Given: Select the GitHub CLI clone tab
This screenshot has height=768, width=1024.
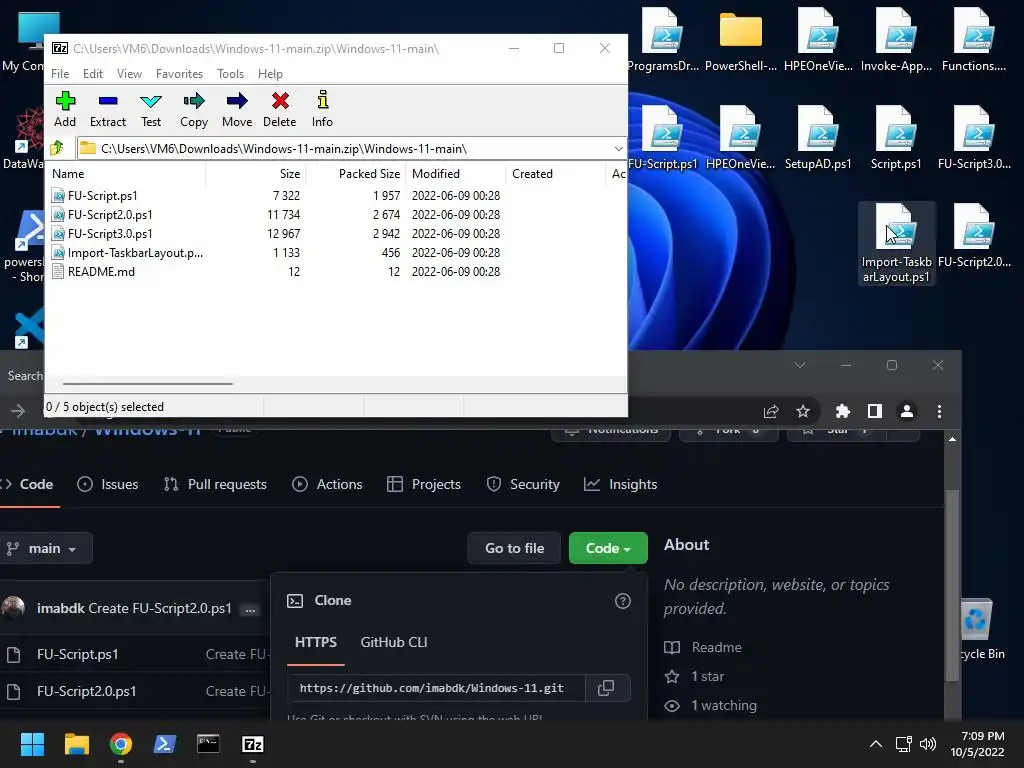Looking at the screenshot, I should click(x=394, y=643).
